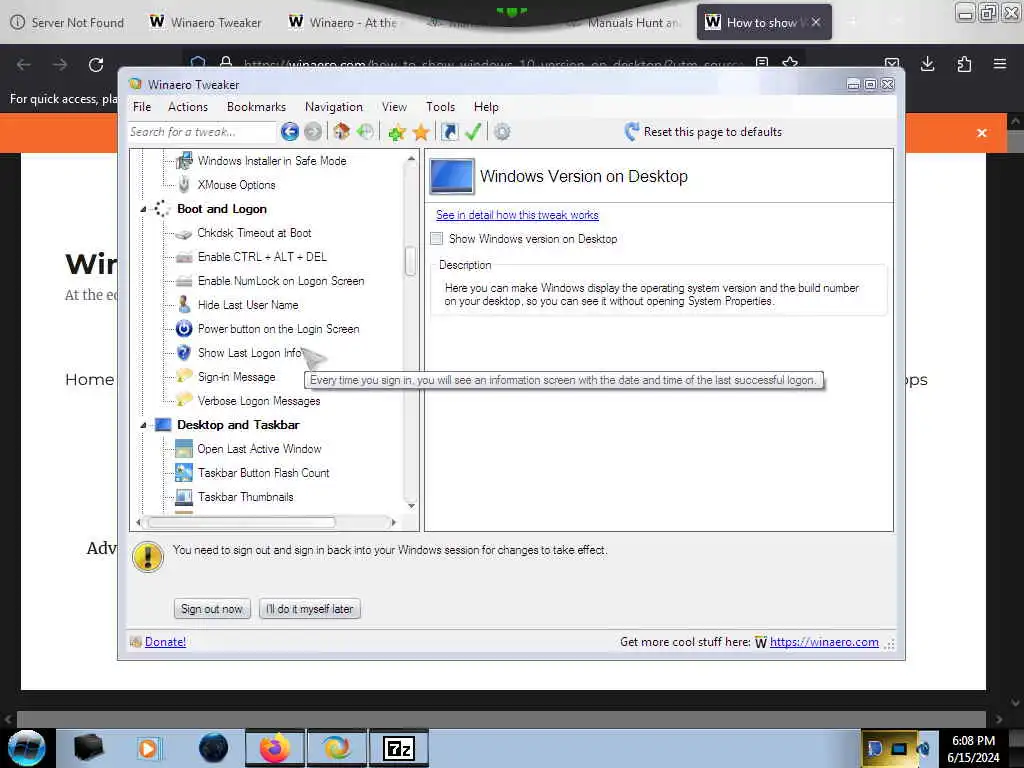Reload the Firefox page
Image resolution: width=1024 pixels, height=768 pixels.
[x=96, y=64]
